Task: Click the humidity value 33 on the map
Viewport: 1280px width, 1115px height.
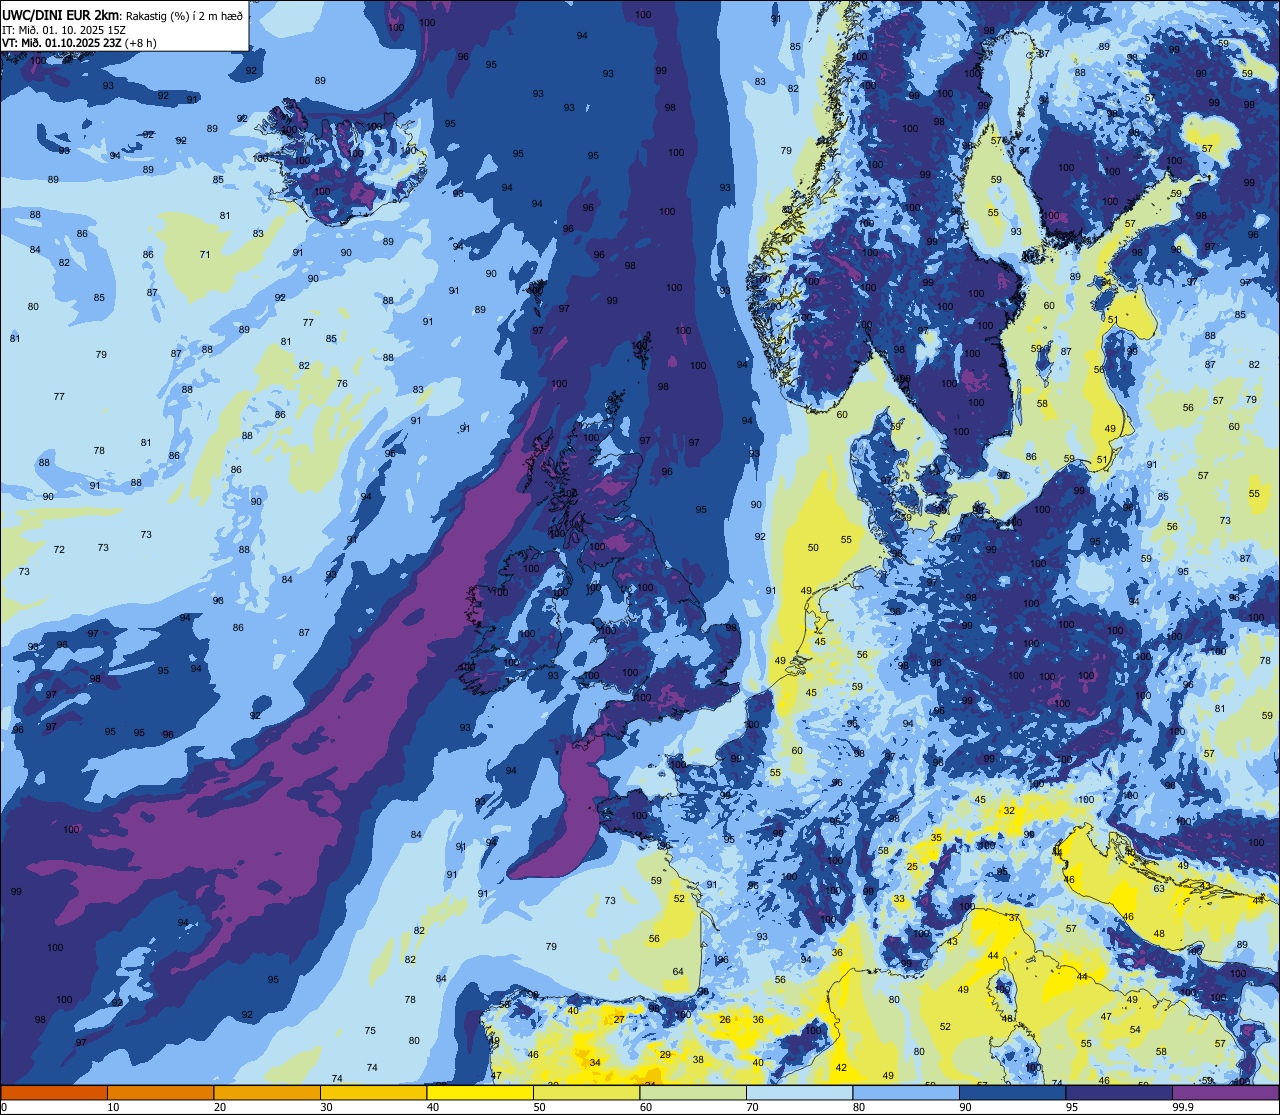Action: tap(899, 899)
